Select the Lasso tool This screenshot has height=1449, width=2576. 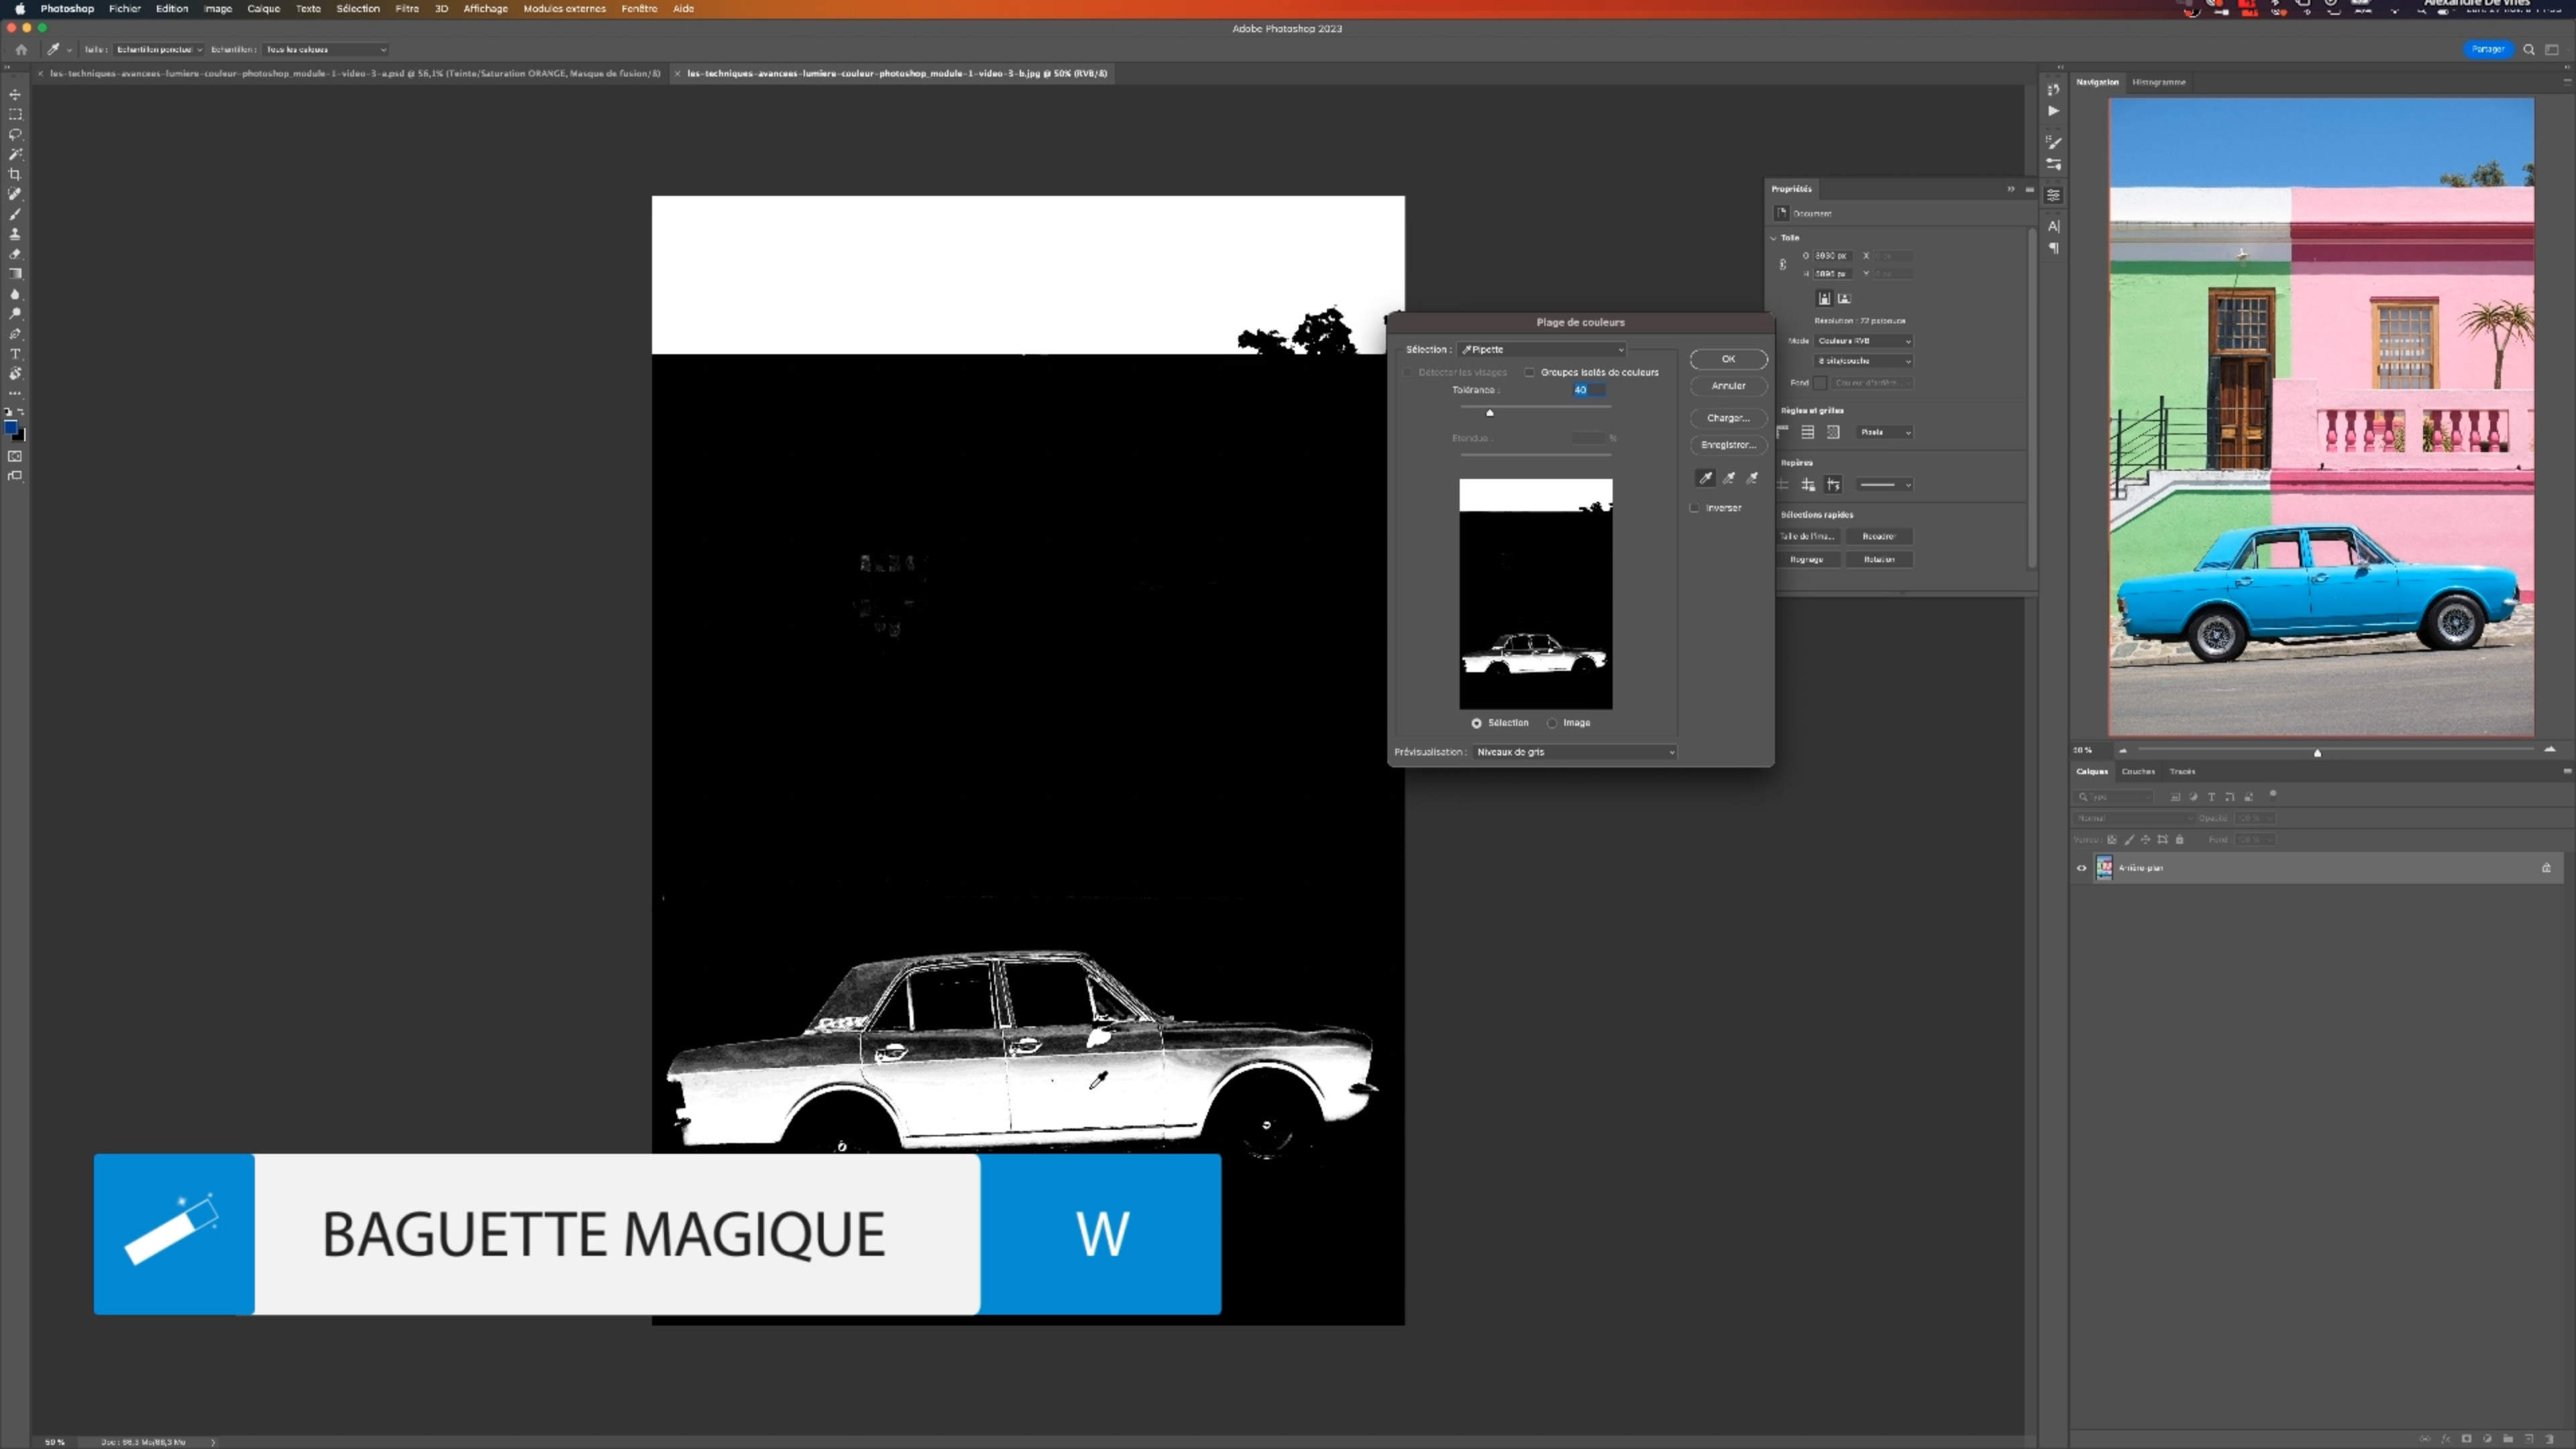(x=15, y=134)
